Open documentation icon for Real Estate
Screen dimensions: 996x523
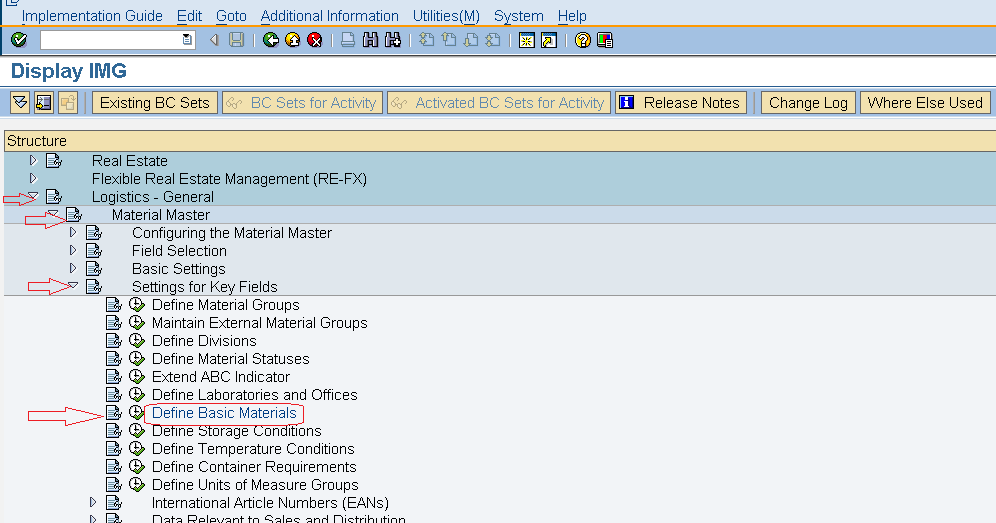pyautogui.click(x=54, y=160)
